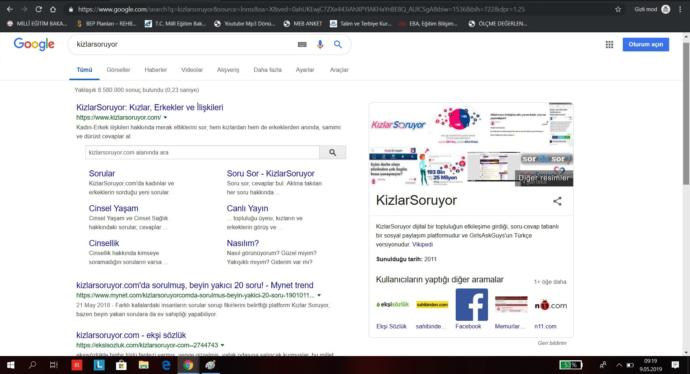Click the kizlarsoruyor.com site search magnifier

tap(333, 152)
